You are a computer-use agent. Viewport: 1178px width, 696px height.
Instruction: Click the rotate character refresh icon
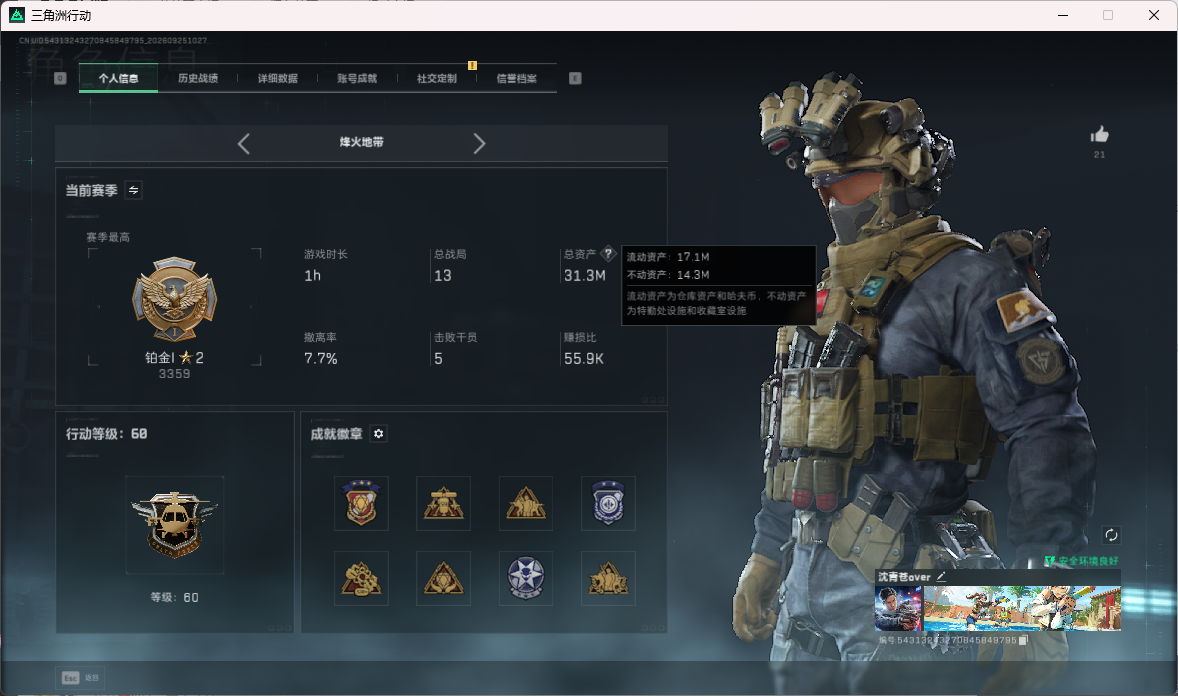click(x=1111, y=535)
